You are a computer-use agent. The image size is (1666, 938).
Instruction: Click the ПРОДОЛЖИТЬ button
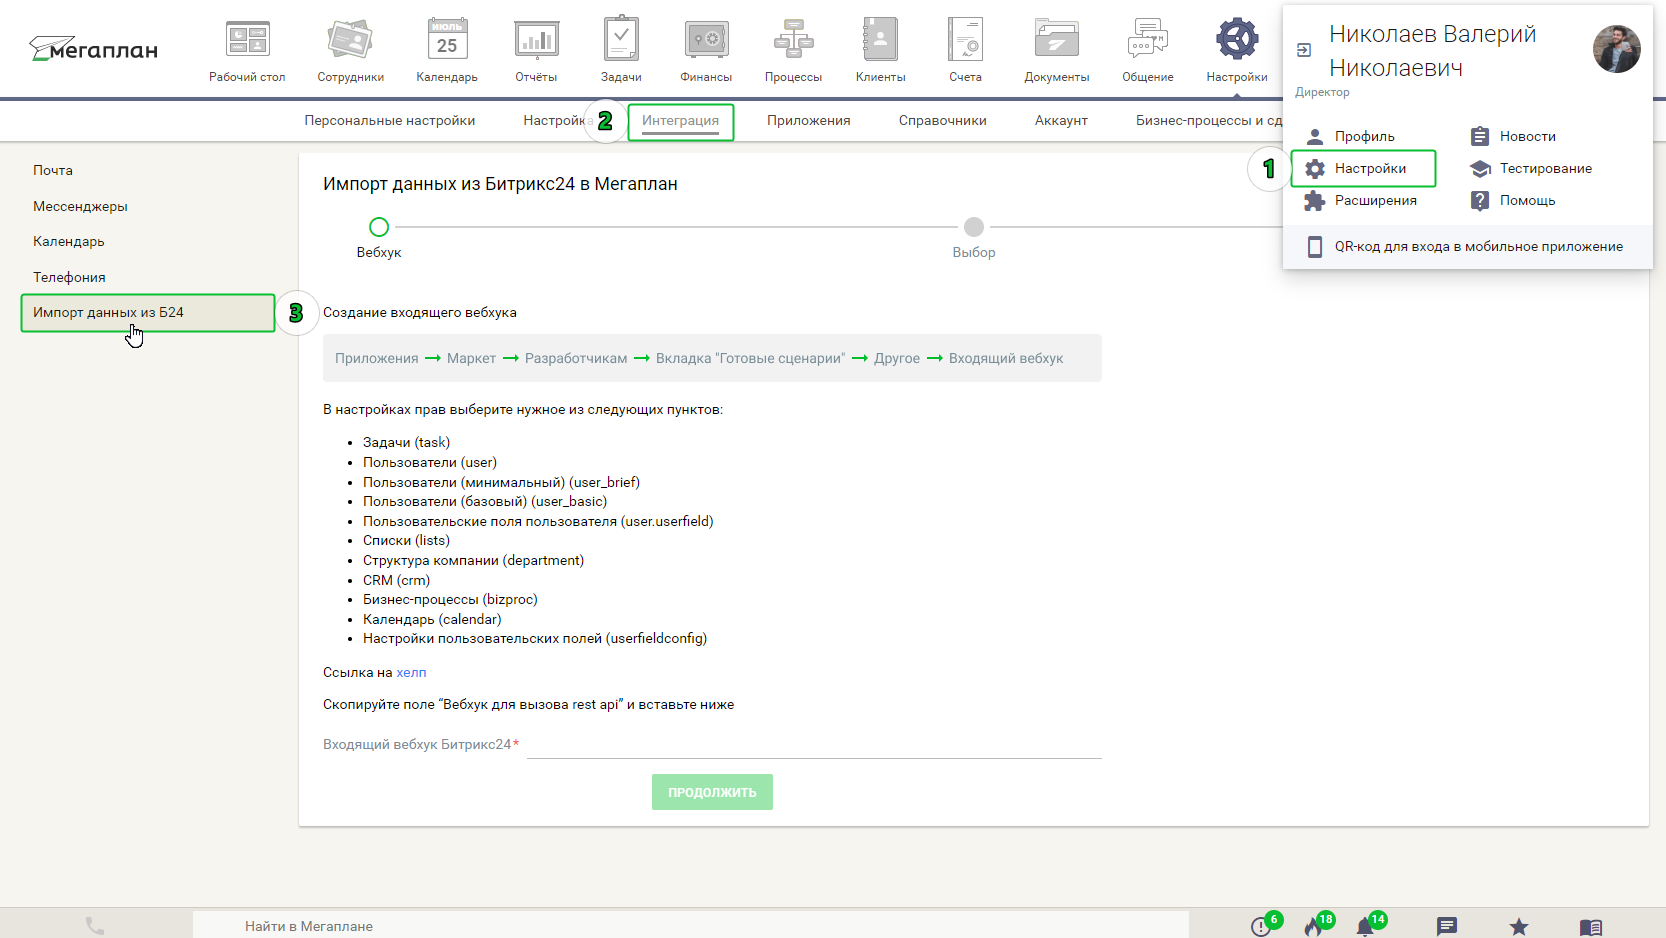pyautogui.click(x=712, y=792)
